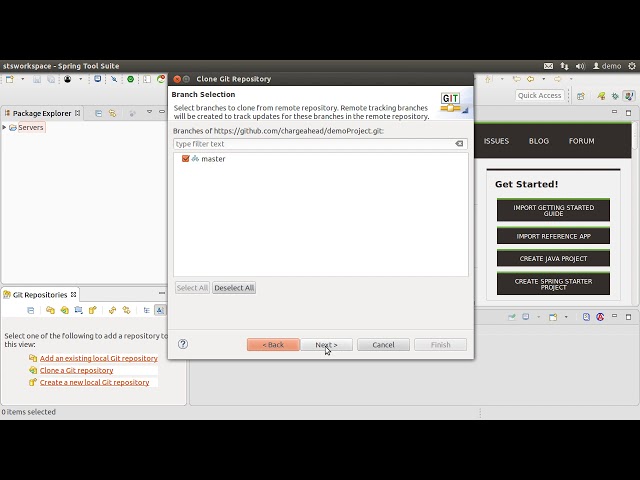Click Import Reference App button
The image size is (640, 480).
(x=553, y=236)
